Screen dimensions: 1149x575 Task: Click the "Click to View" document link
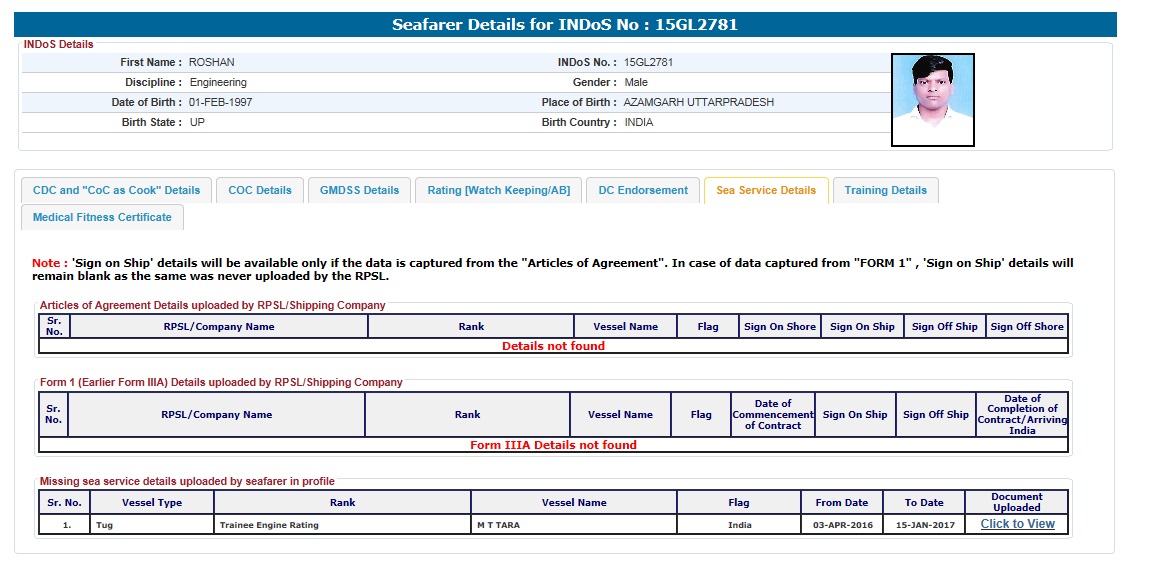click(x=1017, y=524)
